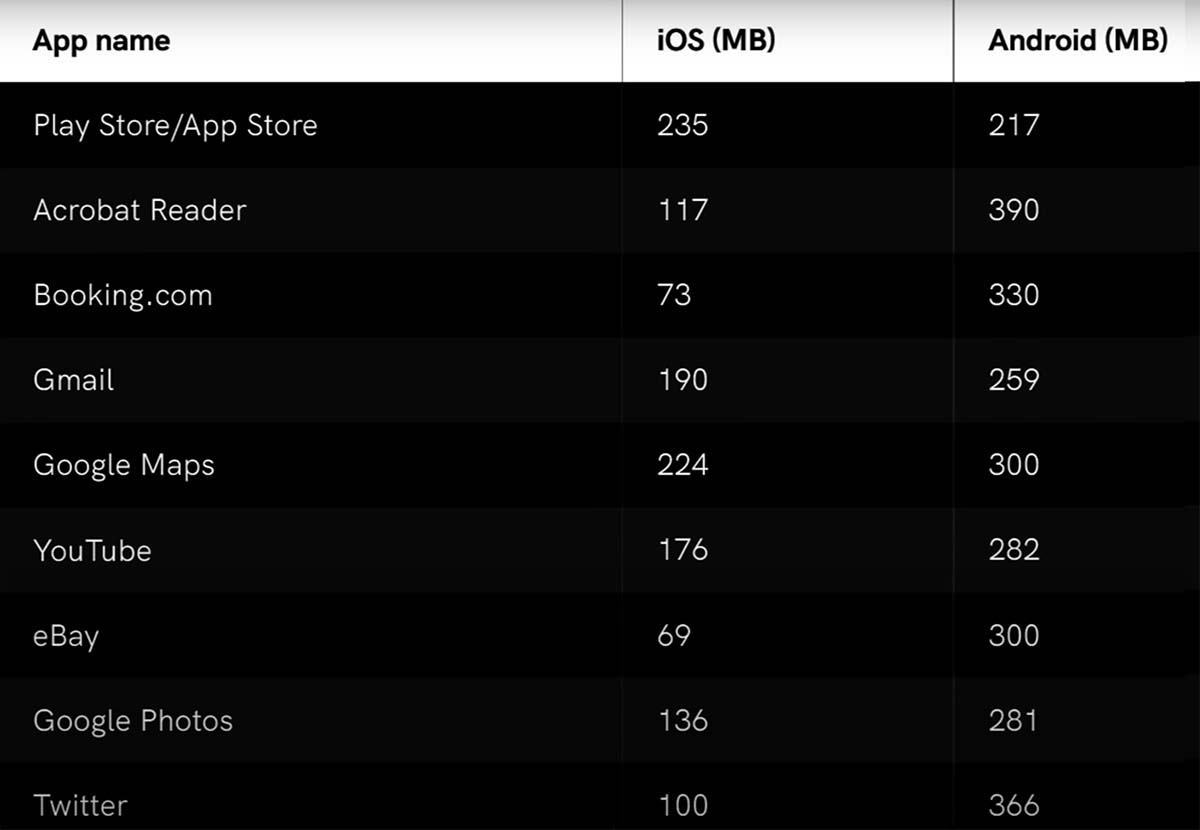
Task: Select Google Maps iOS value 224
Action: [682, 465]
